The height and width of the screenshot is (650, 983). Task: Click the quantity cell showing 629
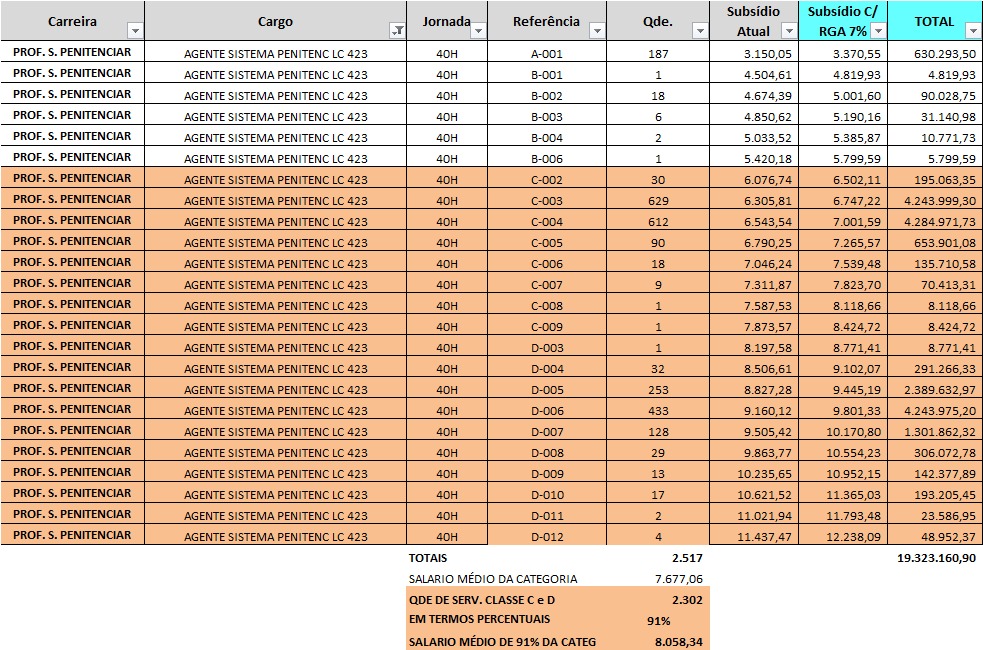click(x=656, y=201)
